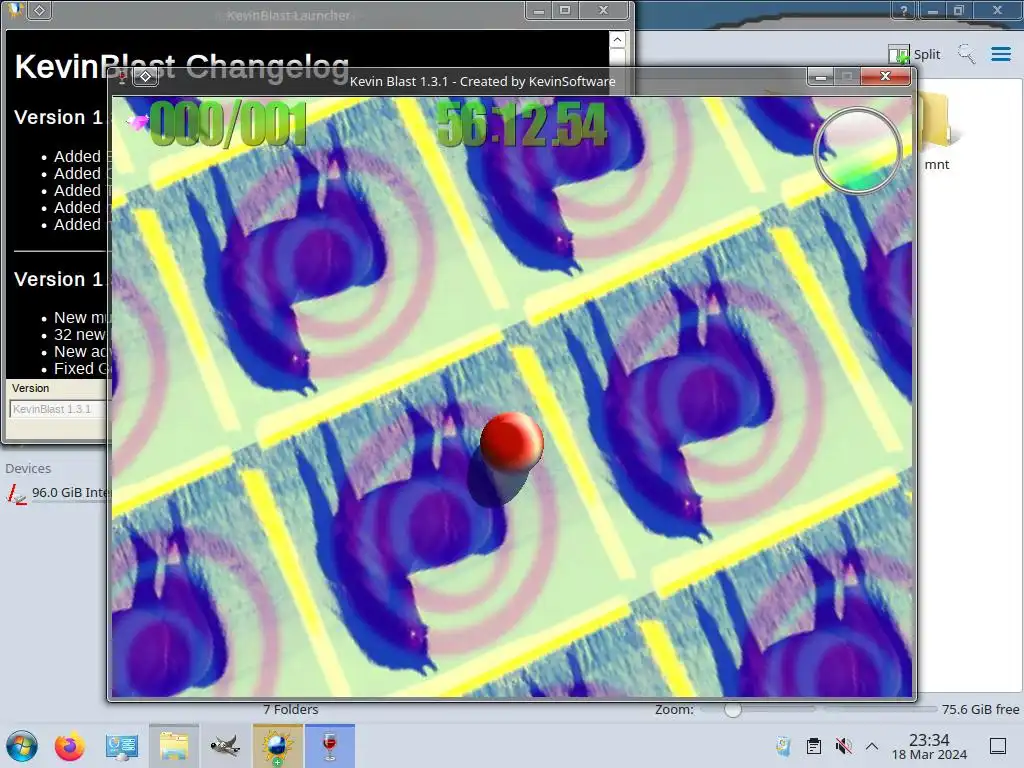1024x768 pixels.
Task: Maximize the KevinBlast Launcher window
Action: point(565,10)
